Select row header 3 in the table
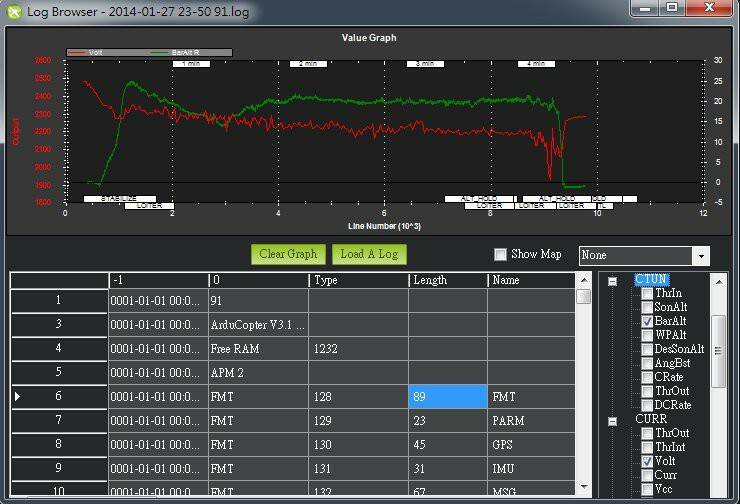Image resolution: width=740 pixels, height=504 pixels. click(59, 325)
